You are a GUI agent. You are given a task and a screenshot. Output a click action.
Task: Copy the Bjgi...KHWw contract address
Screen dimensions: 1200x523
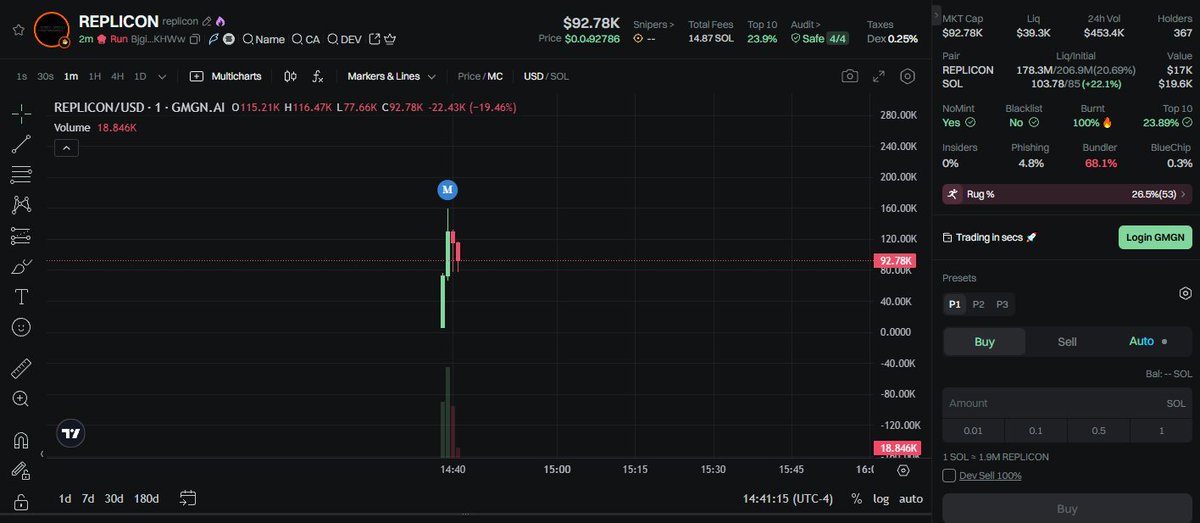pos(196,39)
